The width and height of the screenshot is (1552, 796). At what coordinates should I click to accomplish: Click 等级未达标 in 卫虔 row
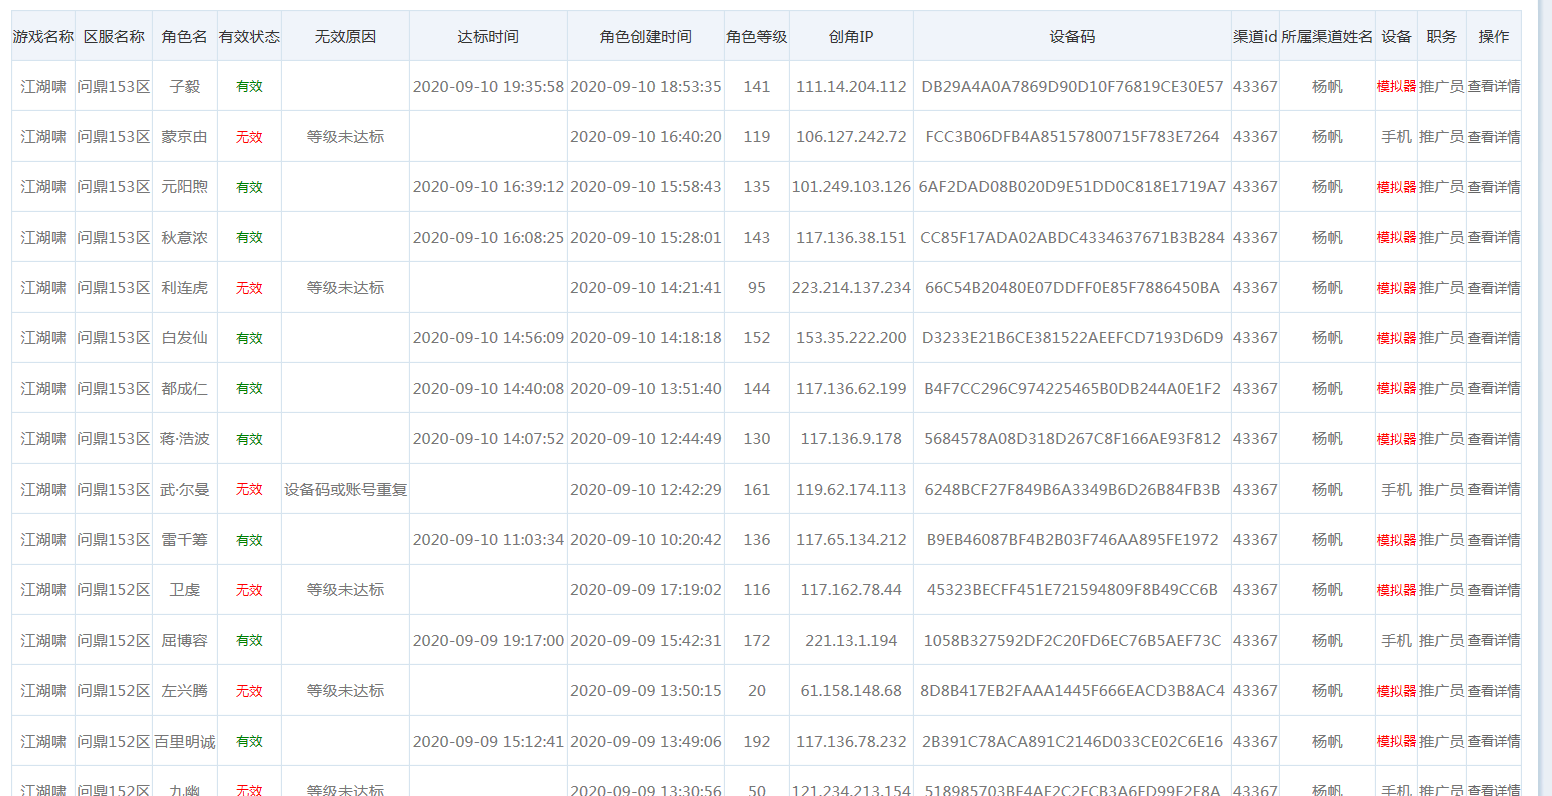345,590
